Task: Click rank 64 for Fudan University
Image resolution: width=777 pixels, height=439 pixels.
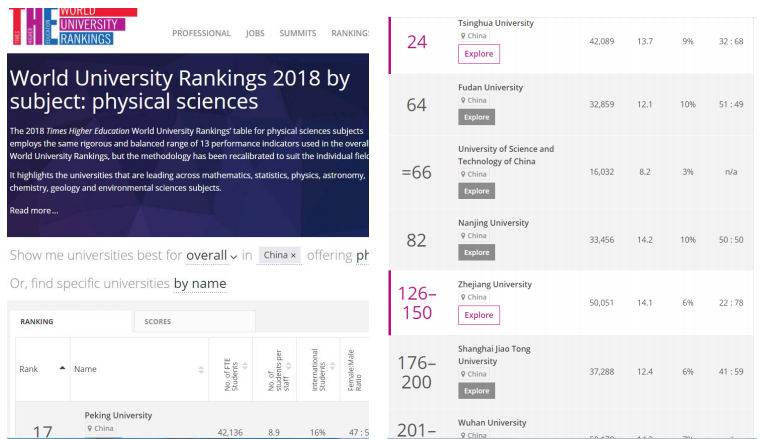Action: click(416, 105)
